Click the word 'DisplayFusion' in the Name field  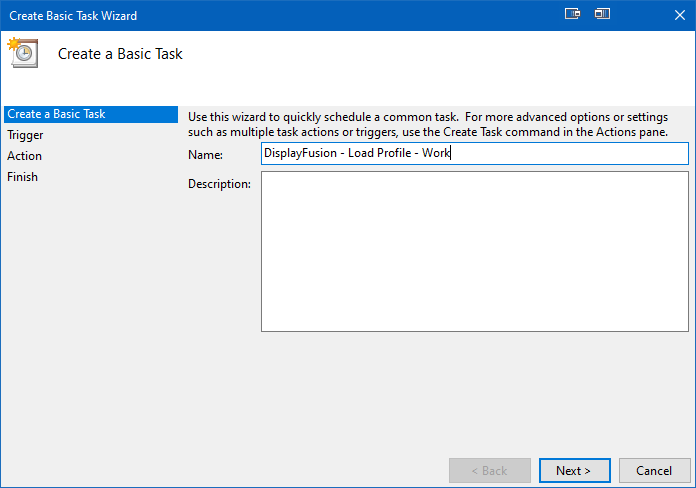tap(300, 153)
